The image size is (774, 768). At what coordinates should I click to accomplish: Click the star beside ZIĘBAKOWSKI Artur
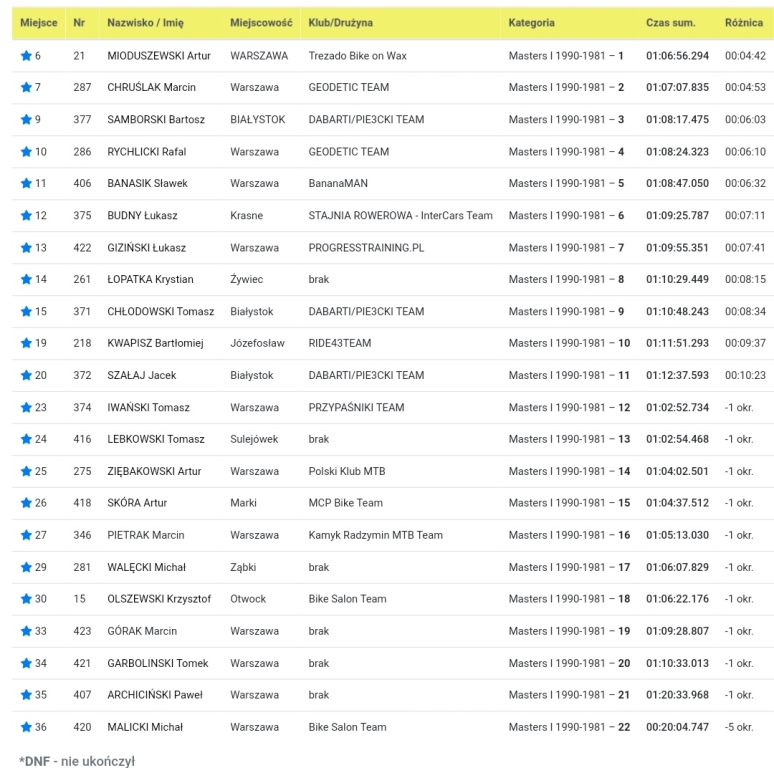(26, 471)
